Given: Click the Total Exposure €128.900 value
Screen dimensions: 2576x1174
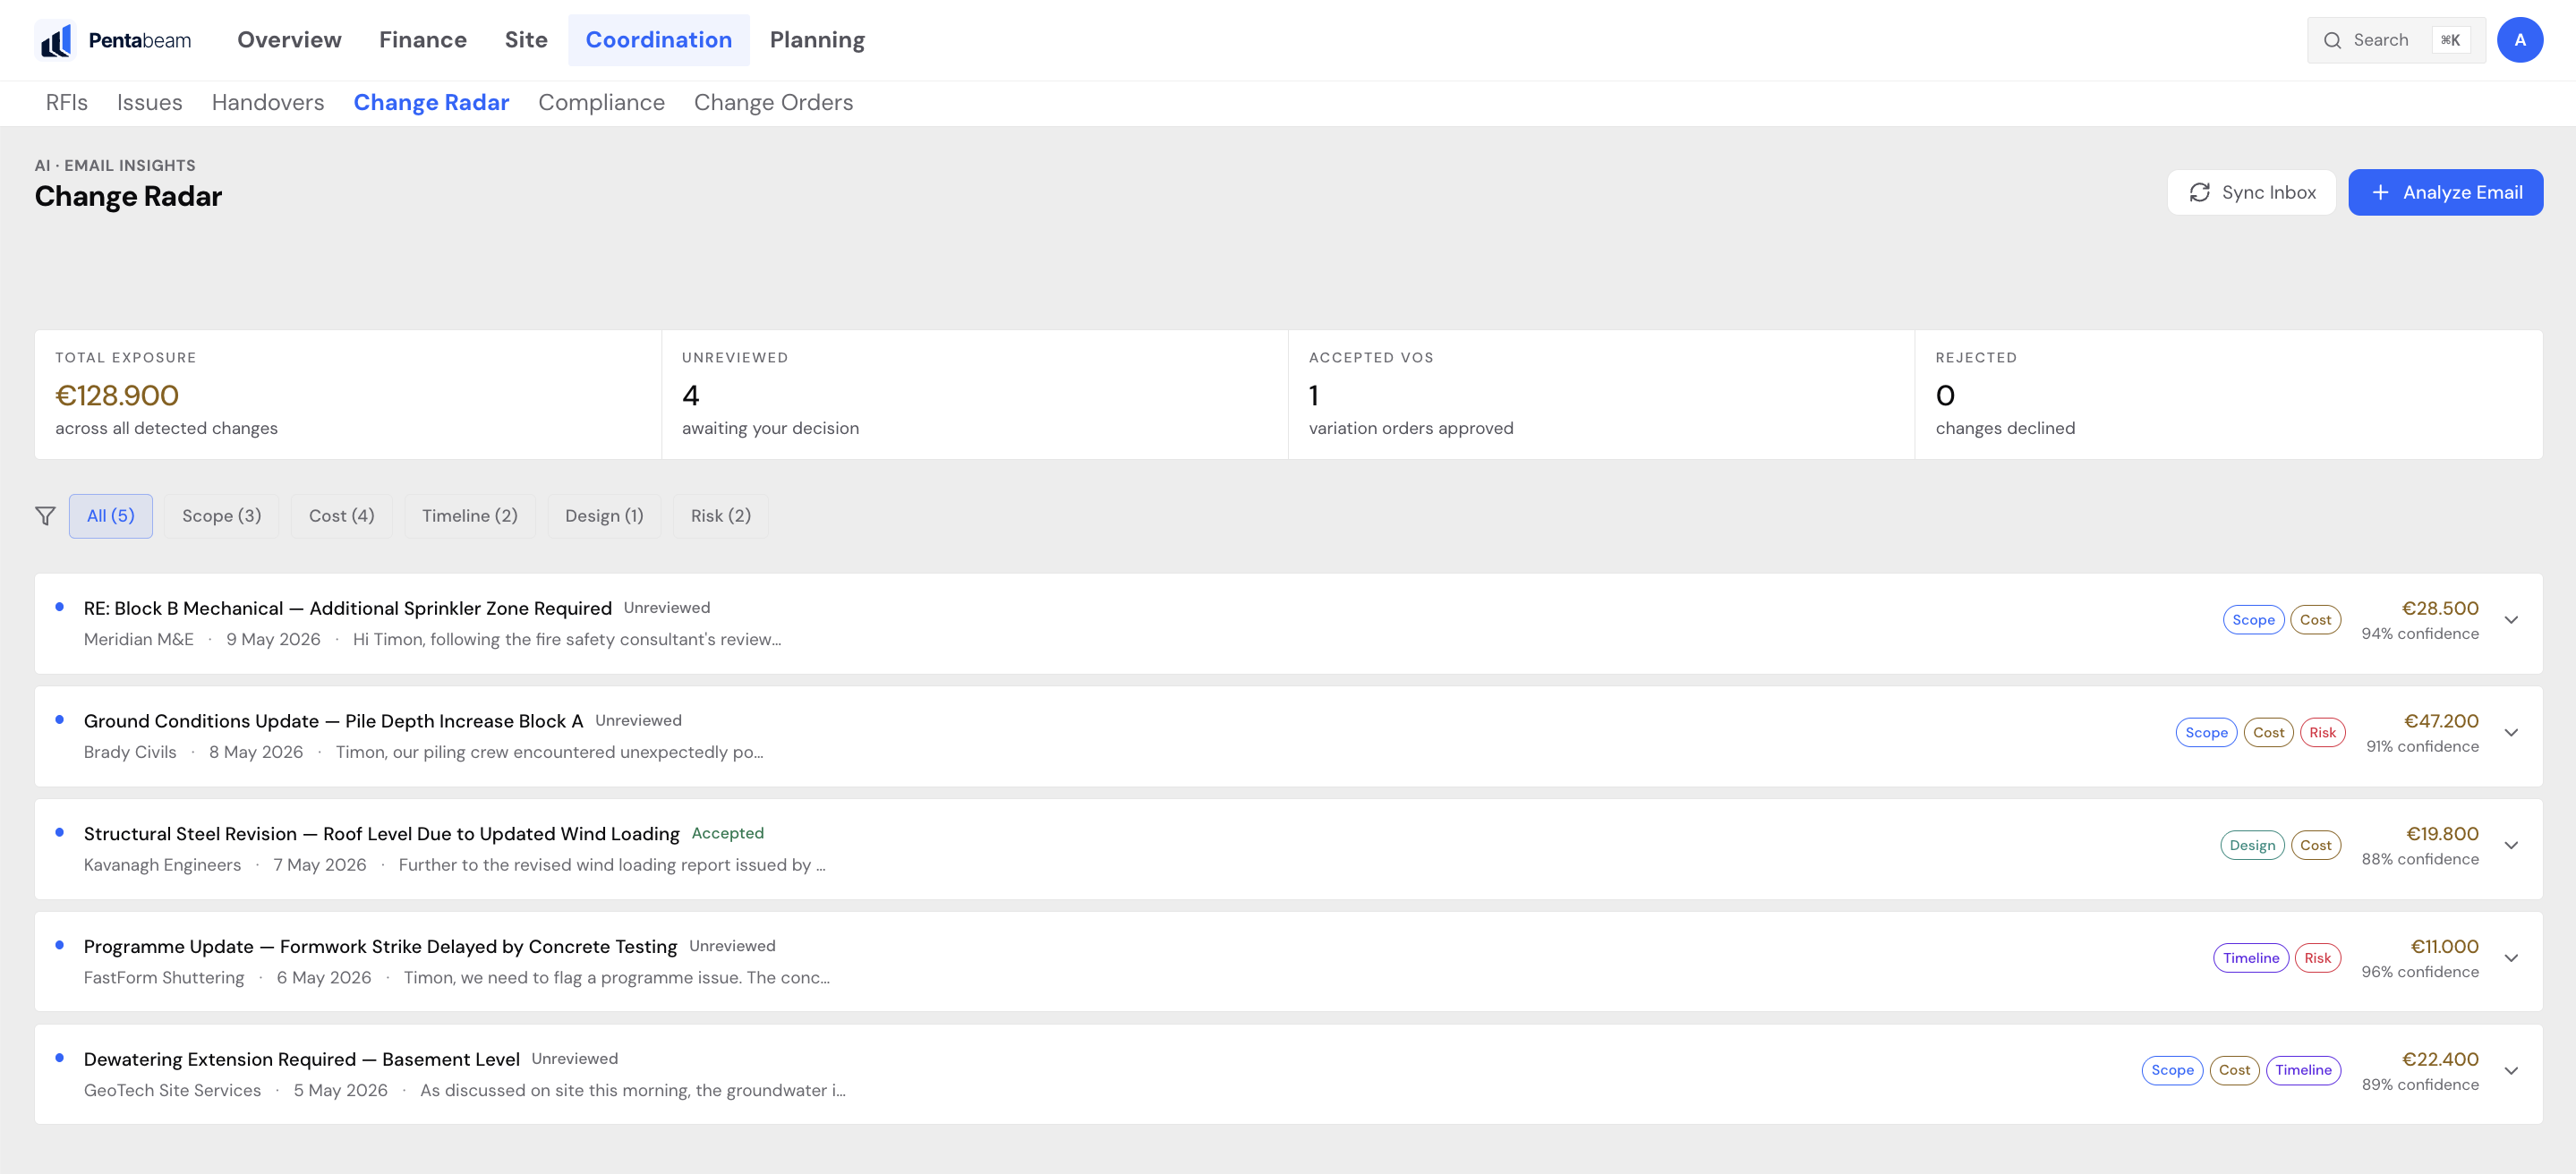Looking at the screenshot, I should pyautogui.click(x=117, y=396).
